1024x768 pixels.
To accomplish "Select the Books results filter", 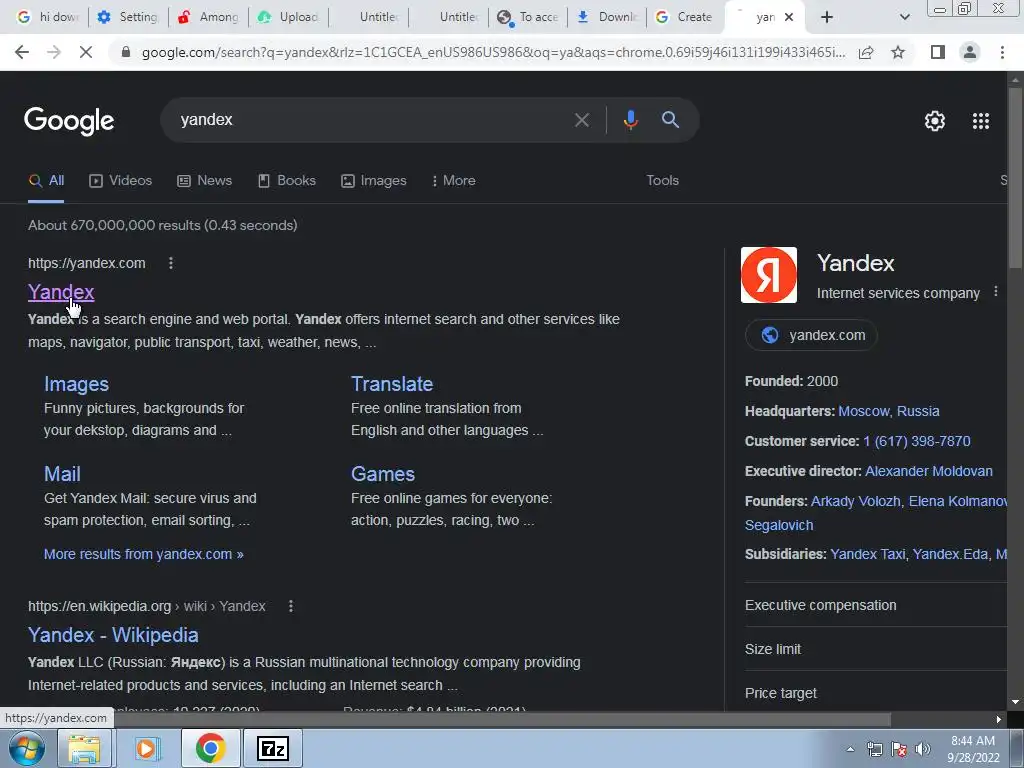I will click(x=287, y=181).
